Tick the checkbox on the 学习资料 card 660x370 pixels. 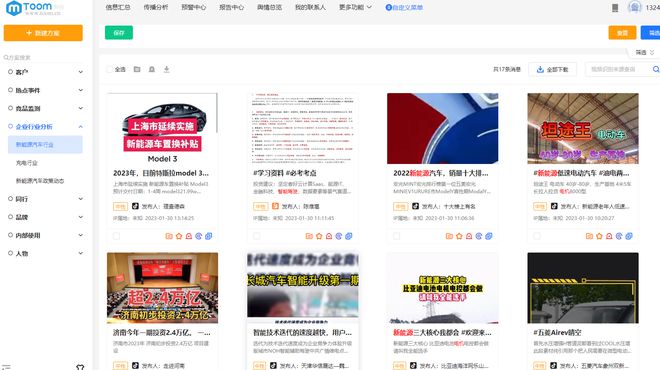click(256, 236)
